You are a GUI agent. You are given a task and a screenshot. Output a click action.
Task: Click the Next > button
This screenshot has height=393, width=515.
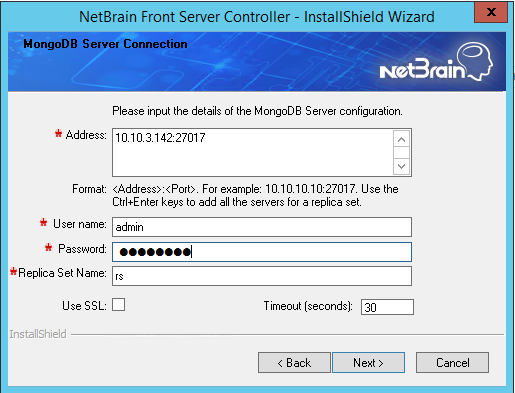coord(368,363)
